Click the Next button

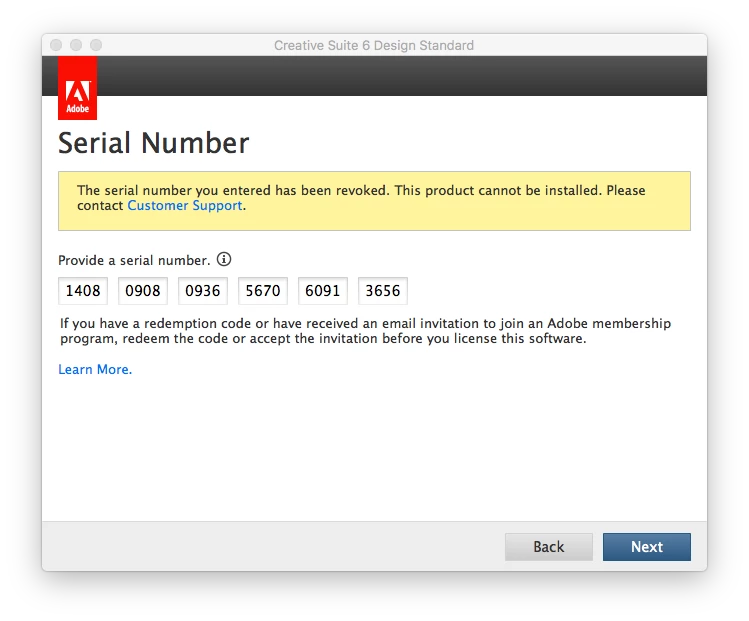(x=646, y=546)
